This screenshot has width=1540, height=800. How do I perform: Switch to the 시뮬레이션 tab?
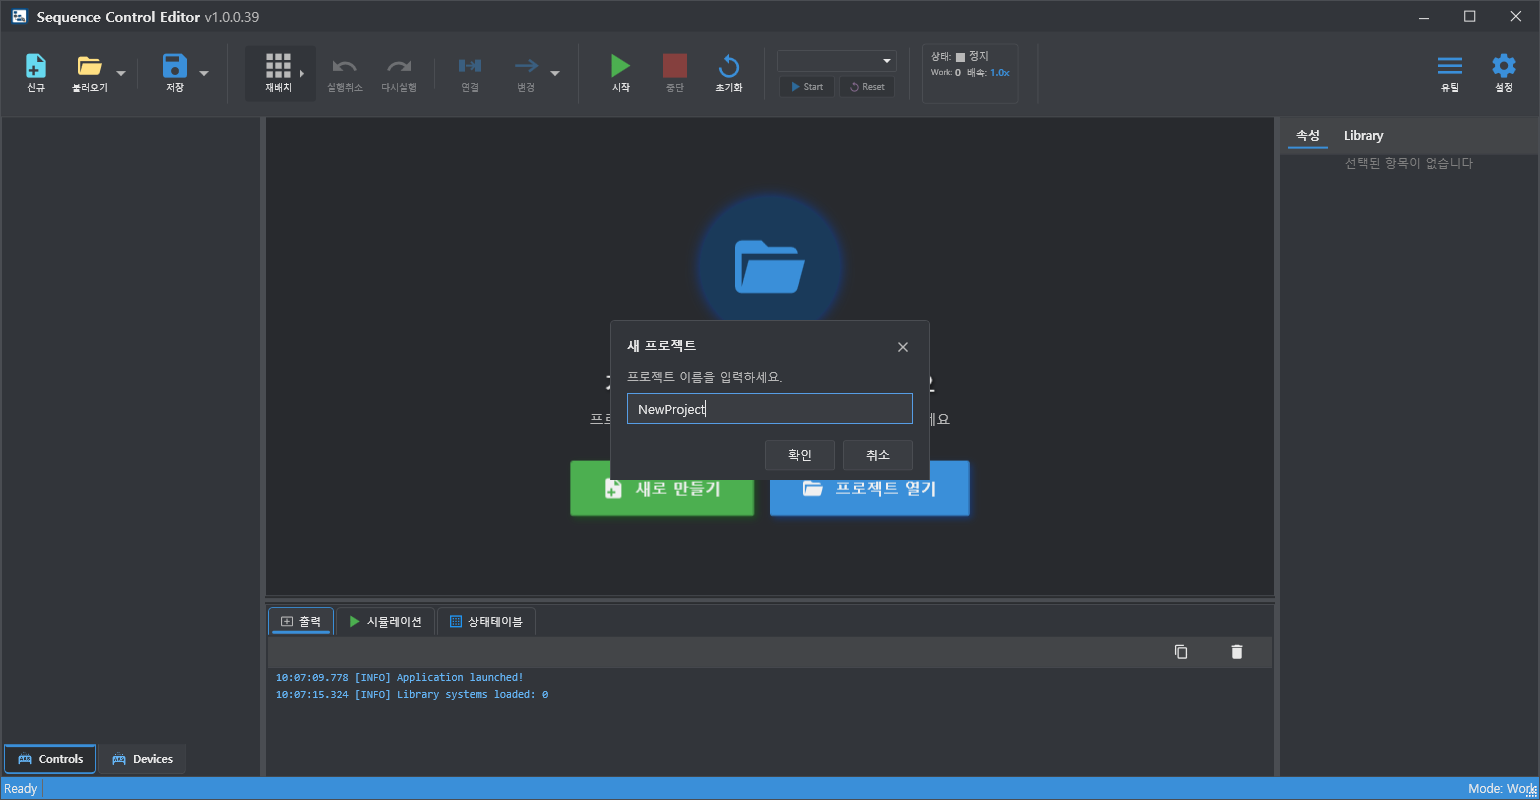point(386,622)
